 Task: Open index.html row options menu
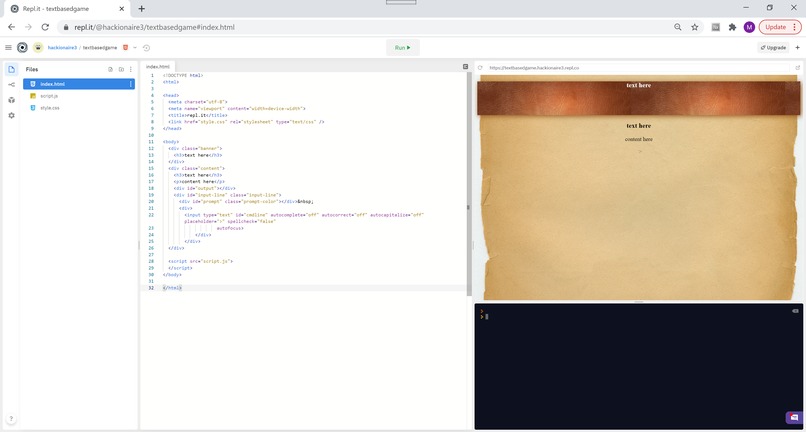pyautogui.click(x=131, y=84)
